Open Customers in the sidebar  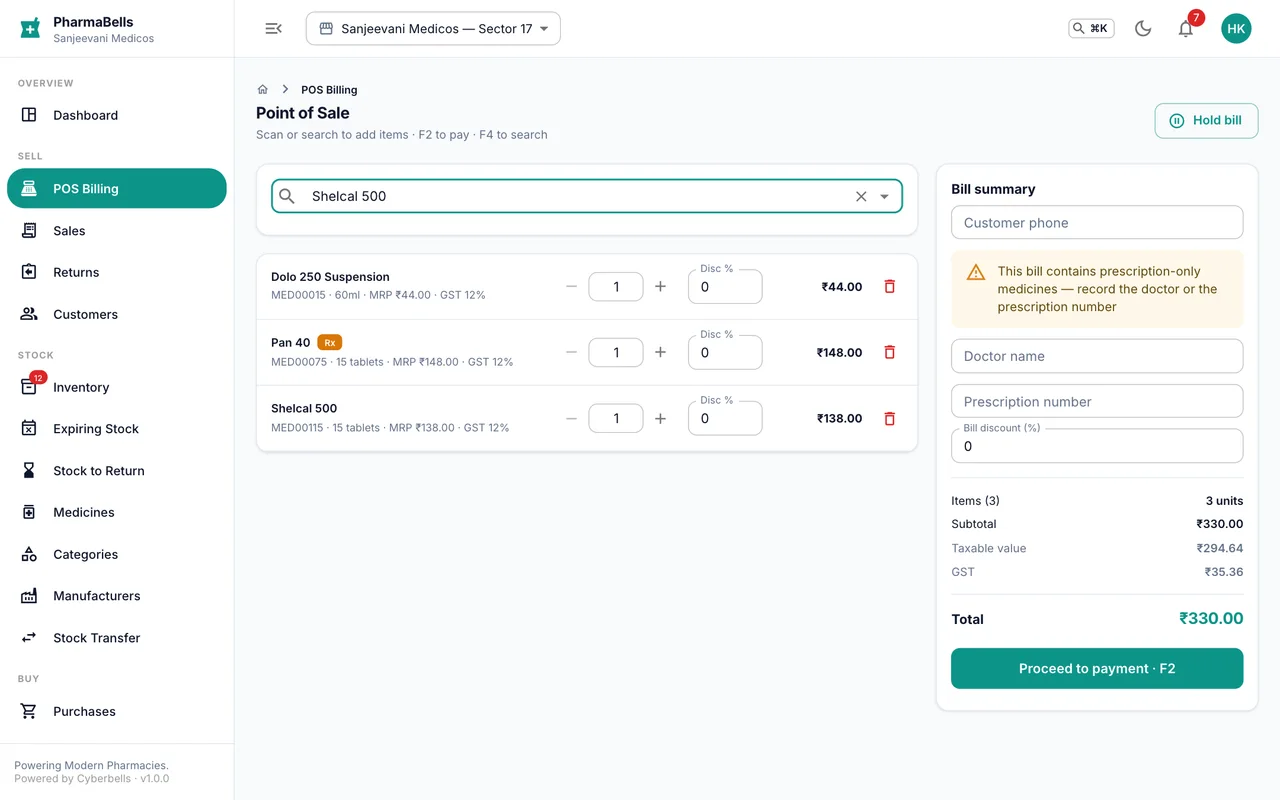pyautogui.click(x=117, y=314)
